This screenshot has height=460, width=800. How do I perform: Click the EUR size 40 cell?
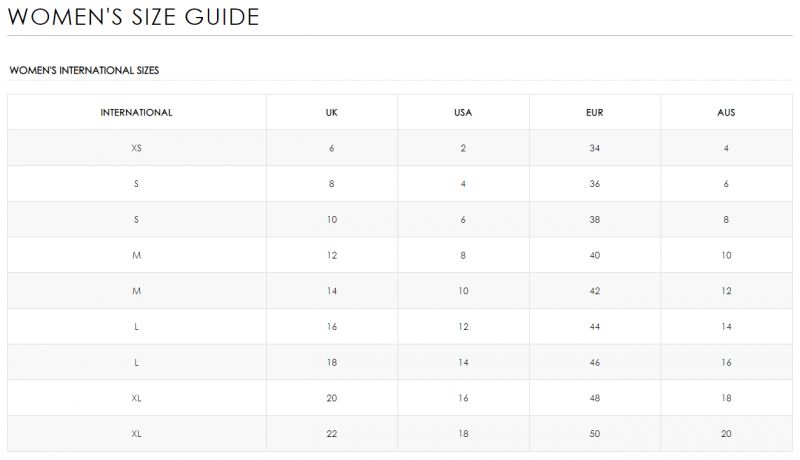(595, 255)
